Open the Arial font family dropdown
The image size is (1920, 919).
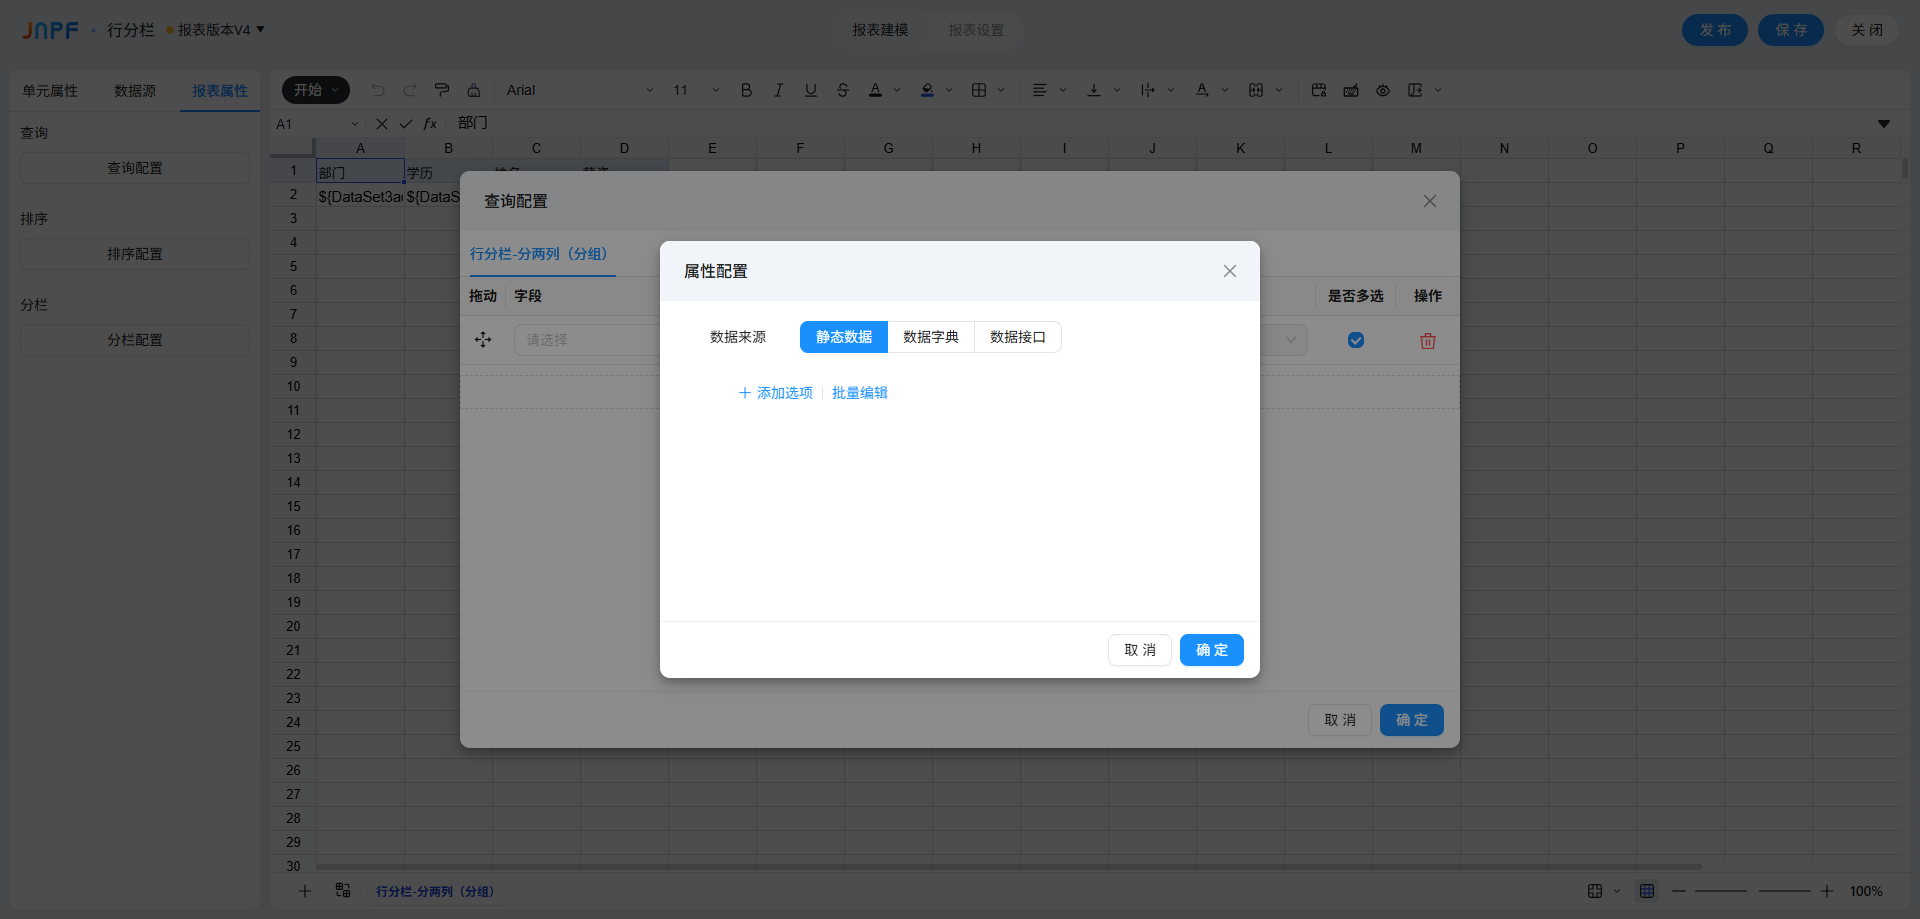pyautogui.click(x=580, y=90)
